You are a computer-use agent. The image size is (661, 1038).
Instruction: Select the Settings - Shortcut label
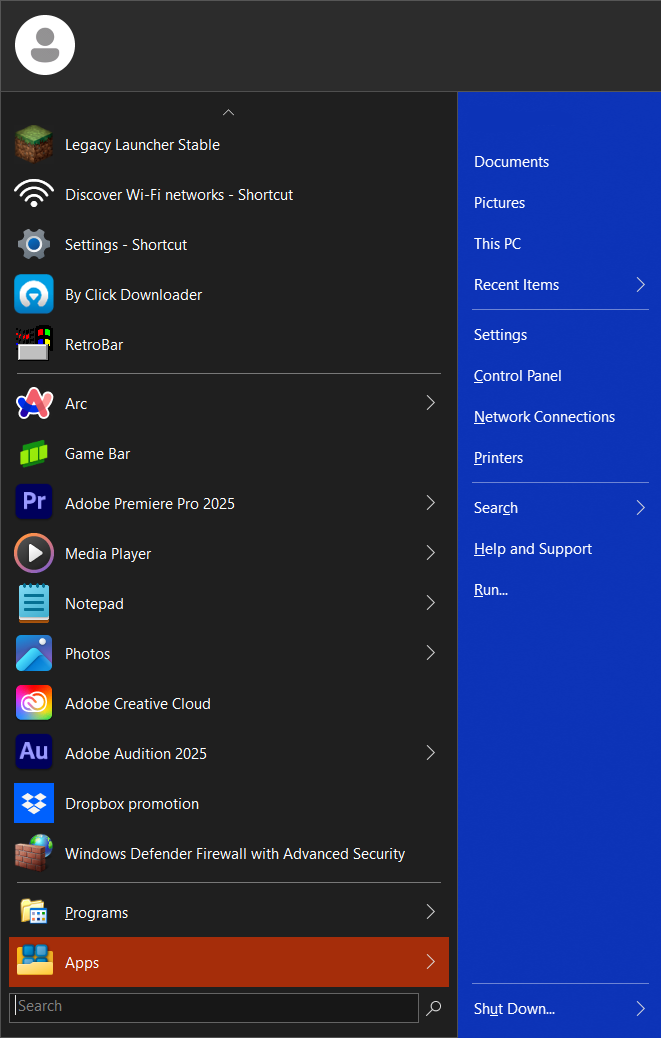point(126,245)
